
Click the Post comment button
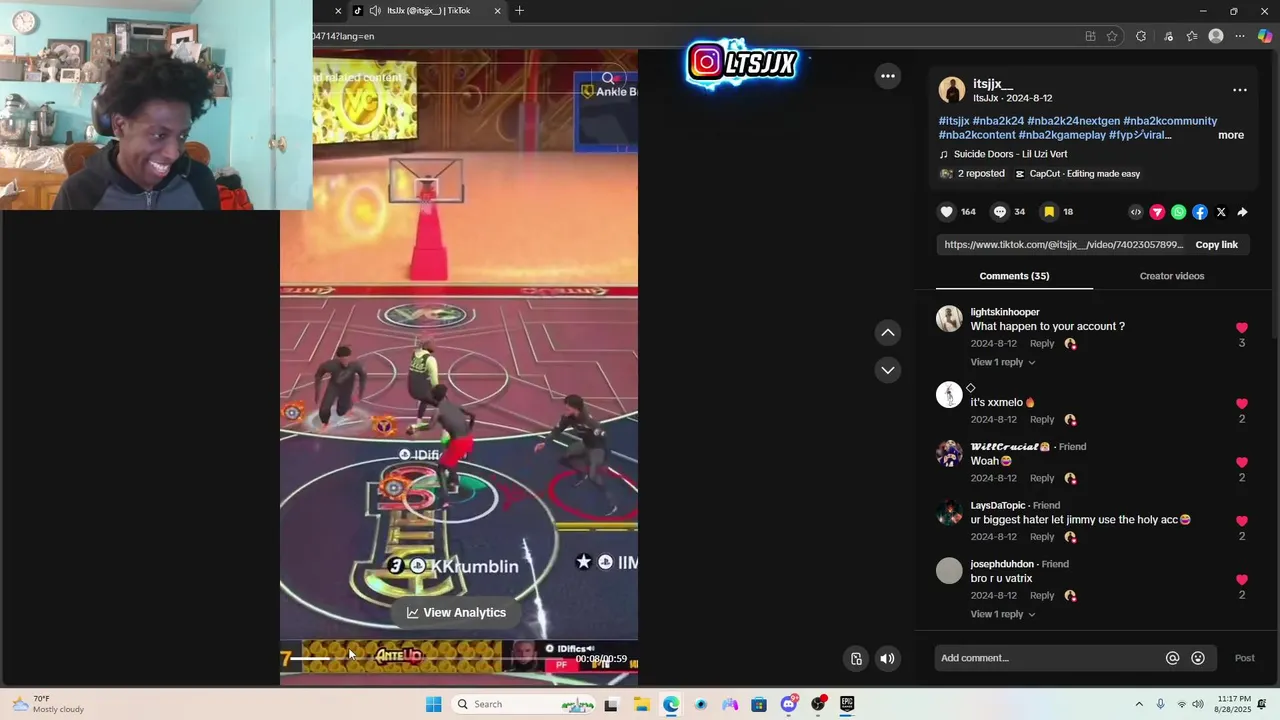pyautogui.click(x=1244, y=658)
